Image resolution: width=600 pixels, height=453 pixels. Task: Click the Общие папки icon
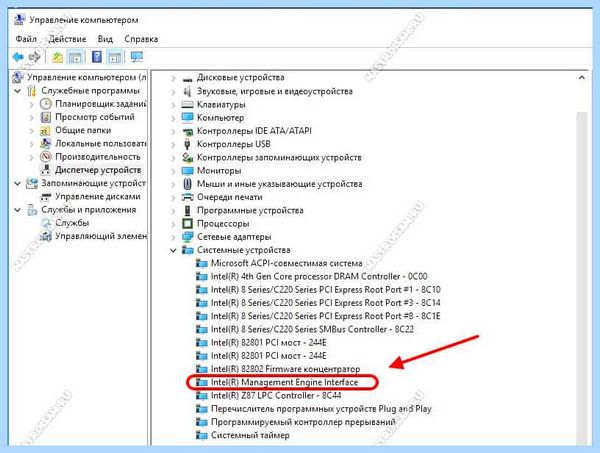[46, 130]
